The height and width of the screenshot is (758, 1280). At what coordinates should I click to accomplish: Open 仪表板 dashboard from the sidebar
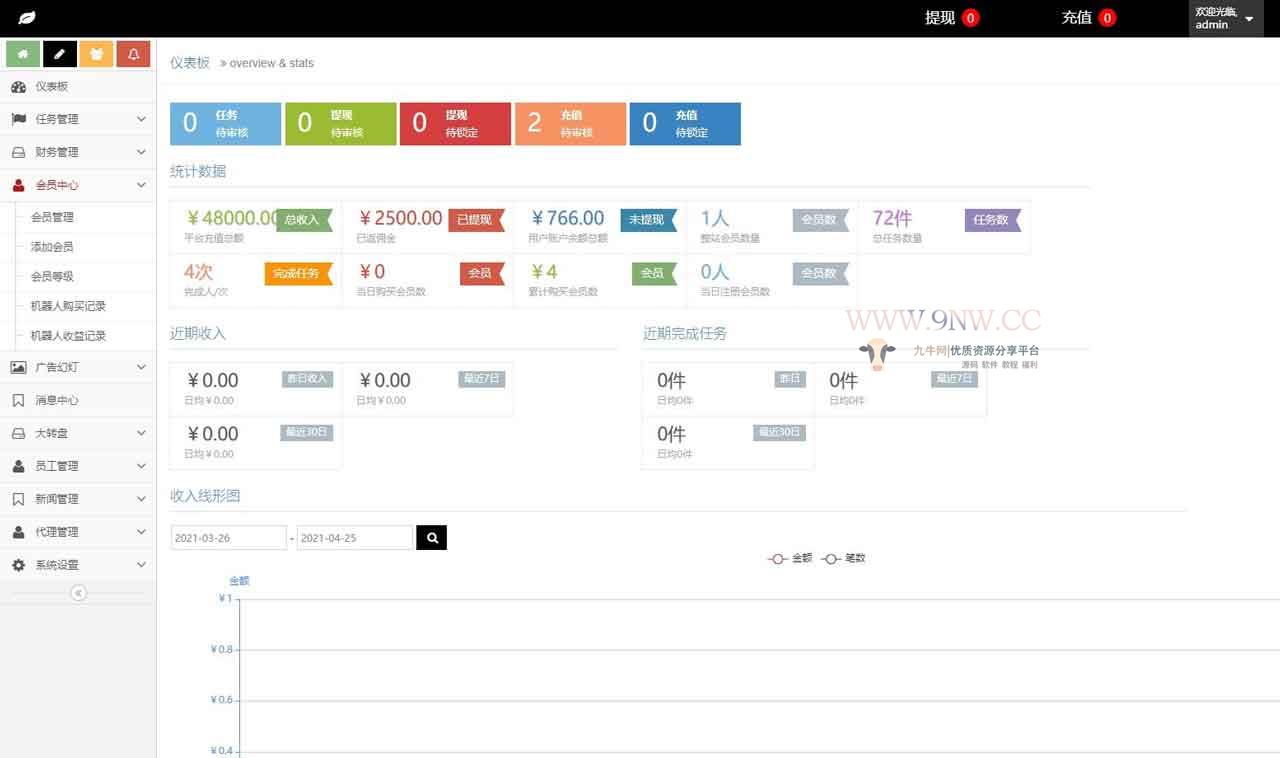coord(52,87)
